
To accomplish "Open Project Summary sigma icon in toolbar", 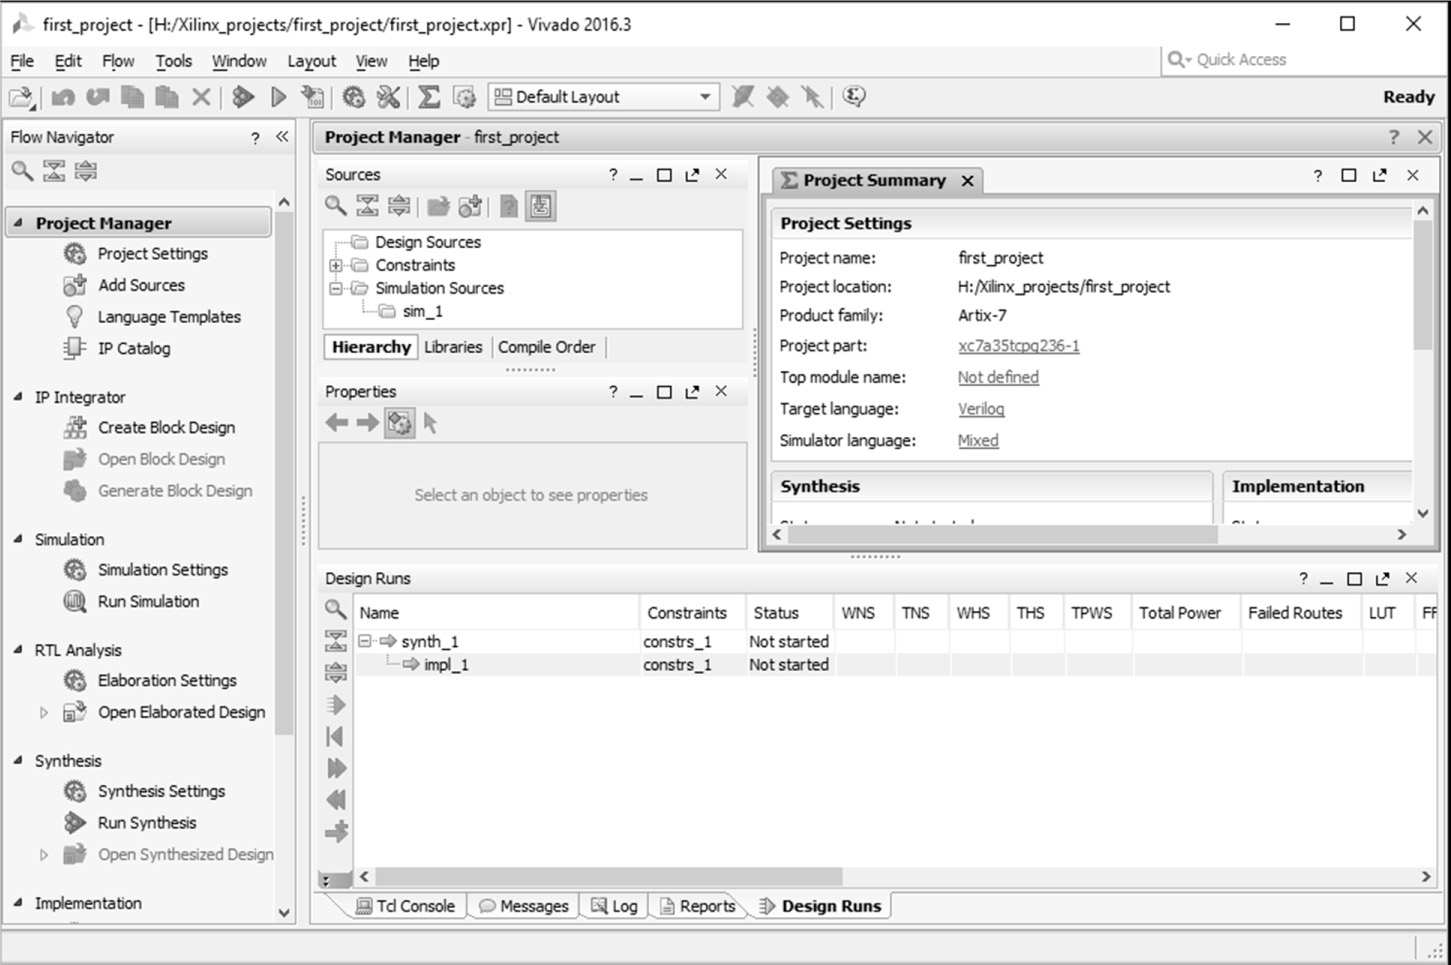I will 429,97.
